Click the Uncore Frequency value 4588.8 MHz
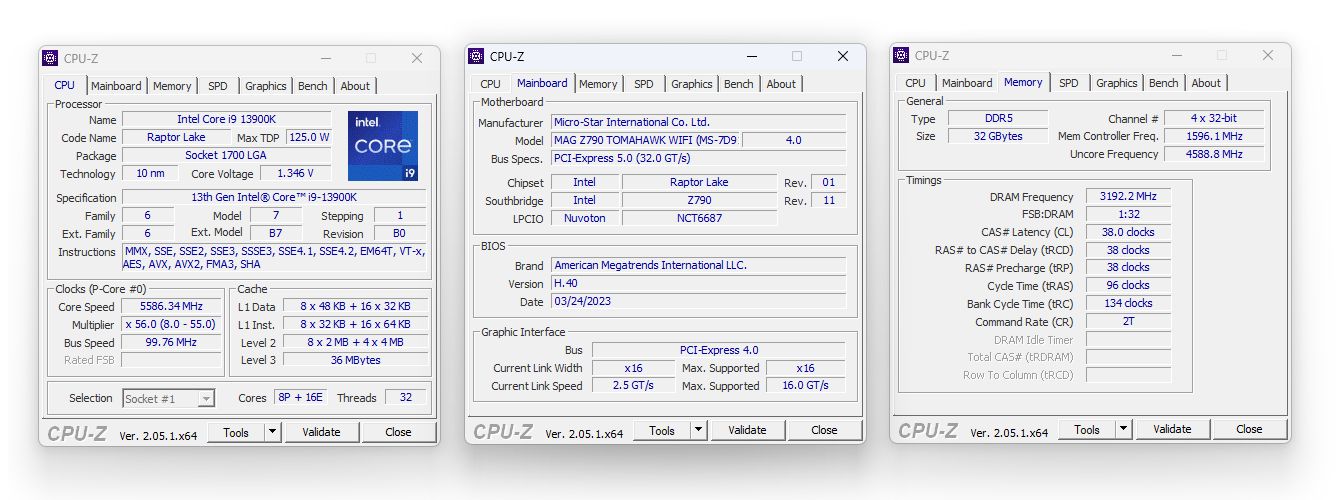This screenshot has height=500, width=1340. pos(1214,155)
